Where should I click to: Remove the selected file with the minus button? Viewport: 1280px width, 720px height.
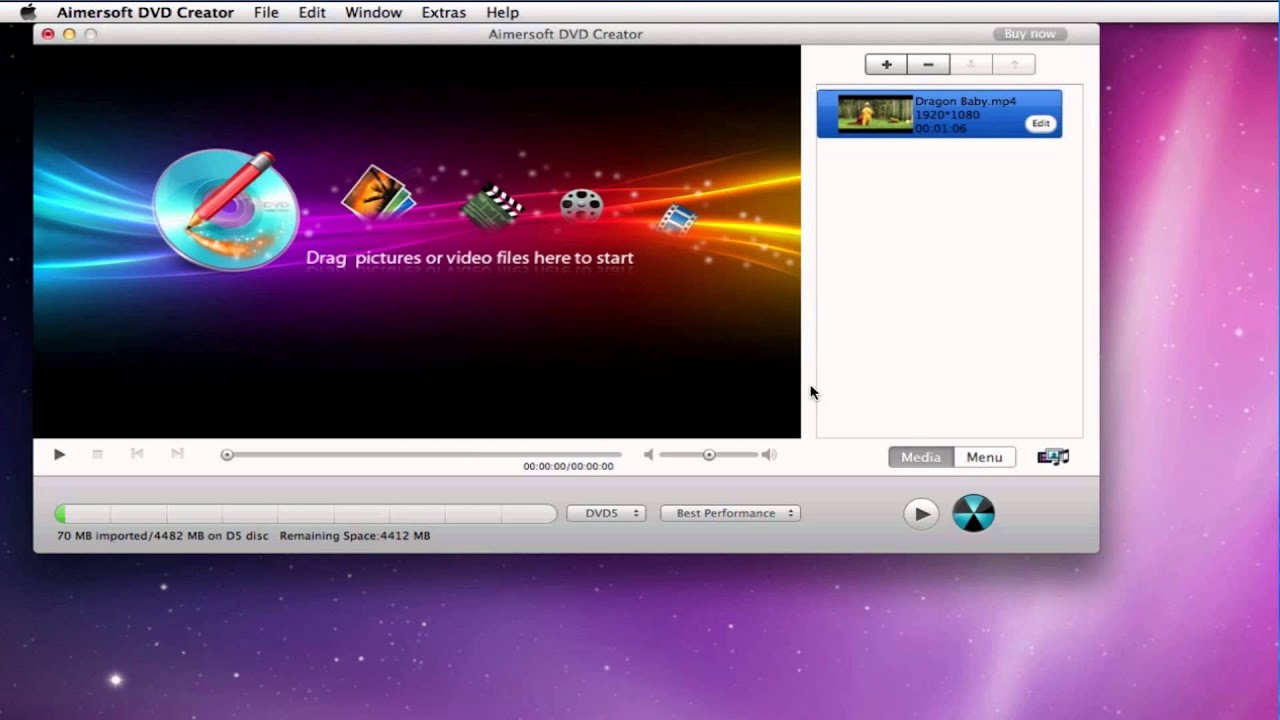point(929,65)
